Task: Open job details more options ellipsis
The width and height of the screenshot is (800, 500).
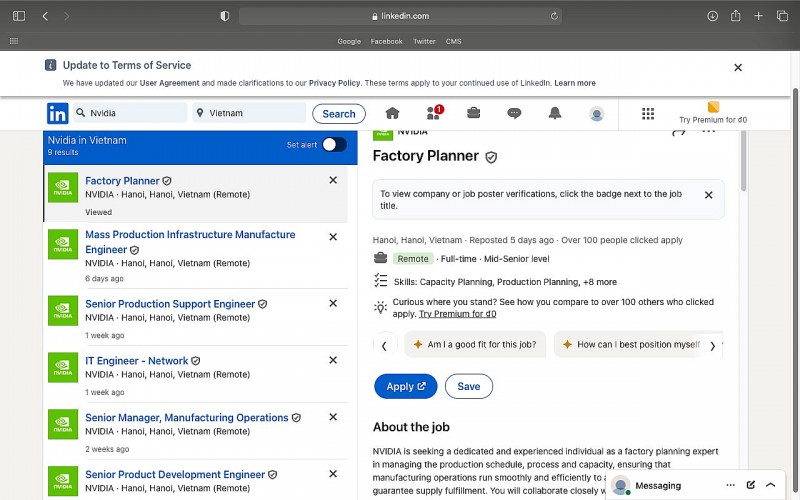Action: pyautogui.click(x=708, y=132)
